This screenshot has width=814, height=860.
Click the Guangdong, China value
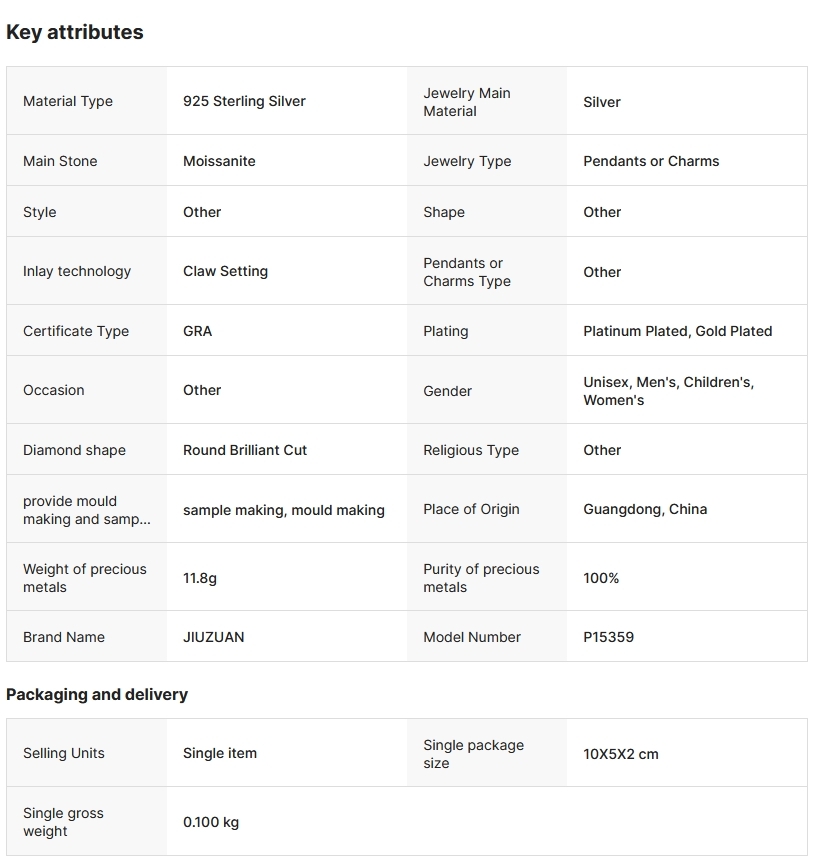coord(645,509)
